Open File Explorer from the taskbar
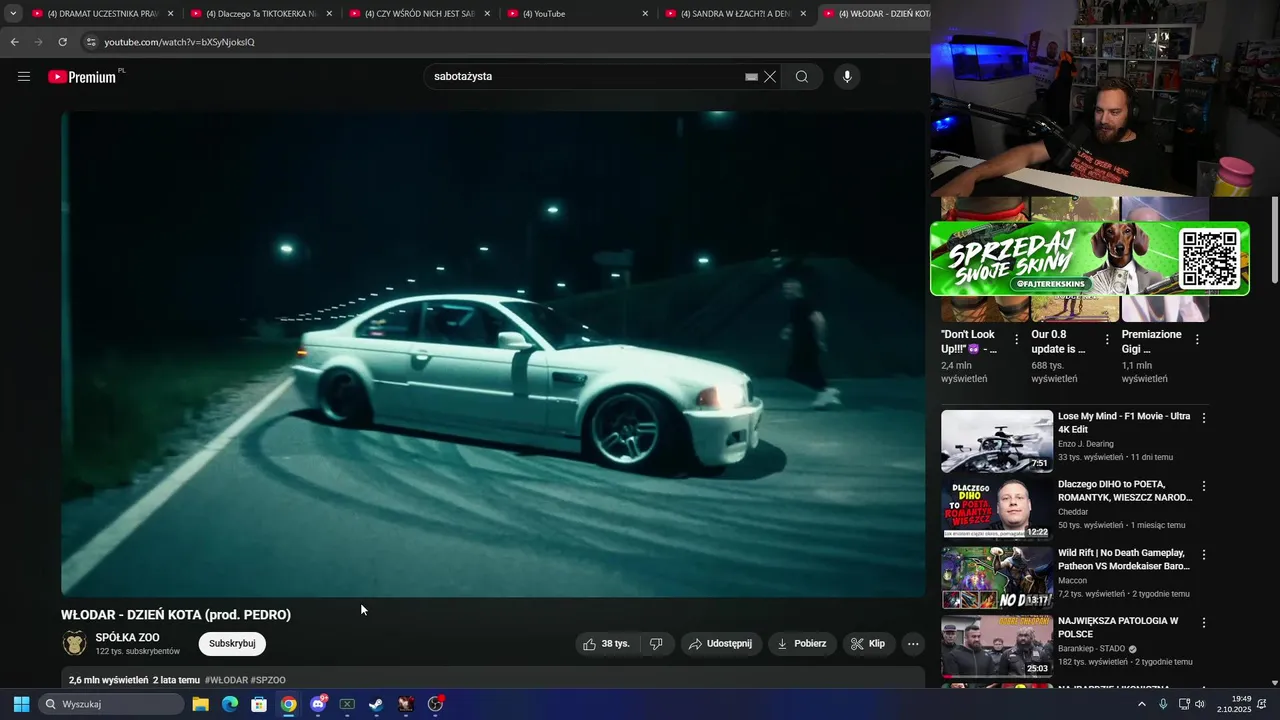 pos(200,704)
